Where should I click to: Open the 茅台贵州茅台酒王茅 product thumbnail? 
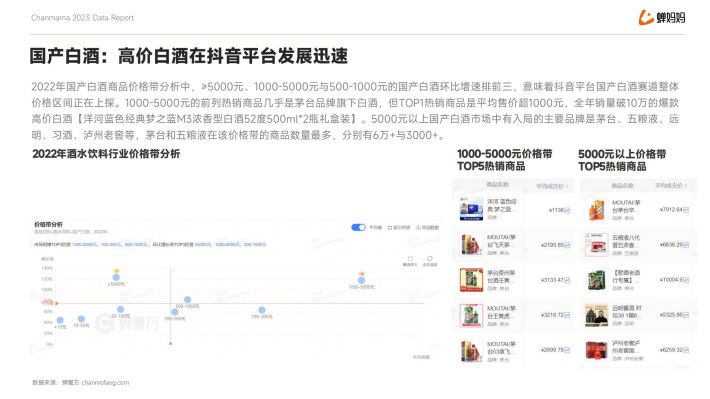coord(471,280)
